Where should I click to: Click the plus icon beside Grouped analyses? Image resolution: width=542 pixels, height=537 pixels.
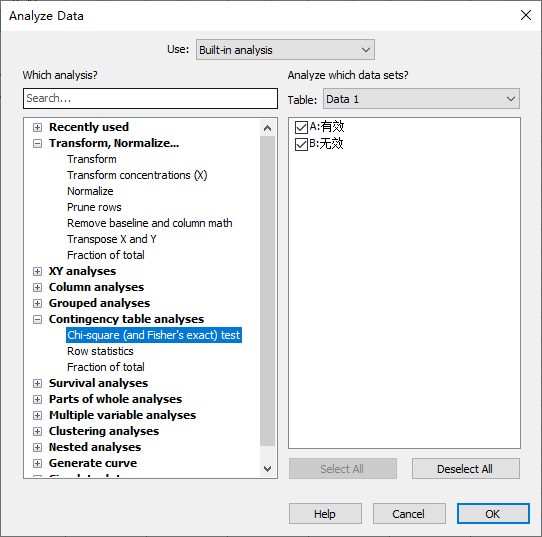37,303
